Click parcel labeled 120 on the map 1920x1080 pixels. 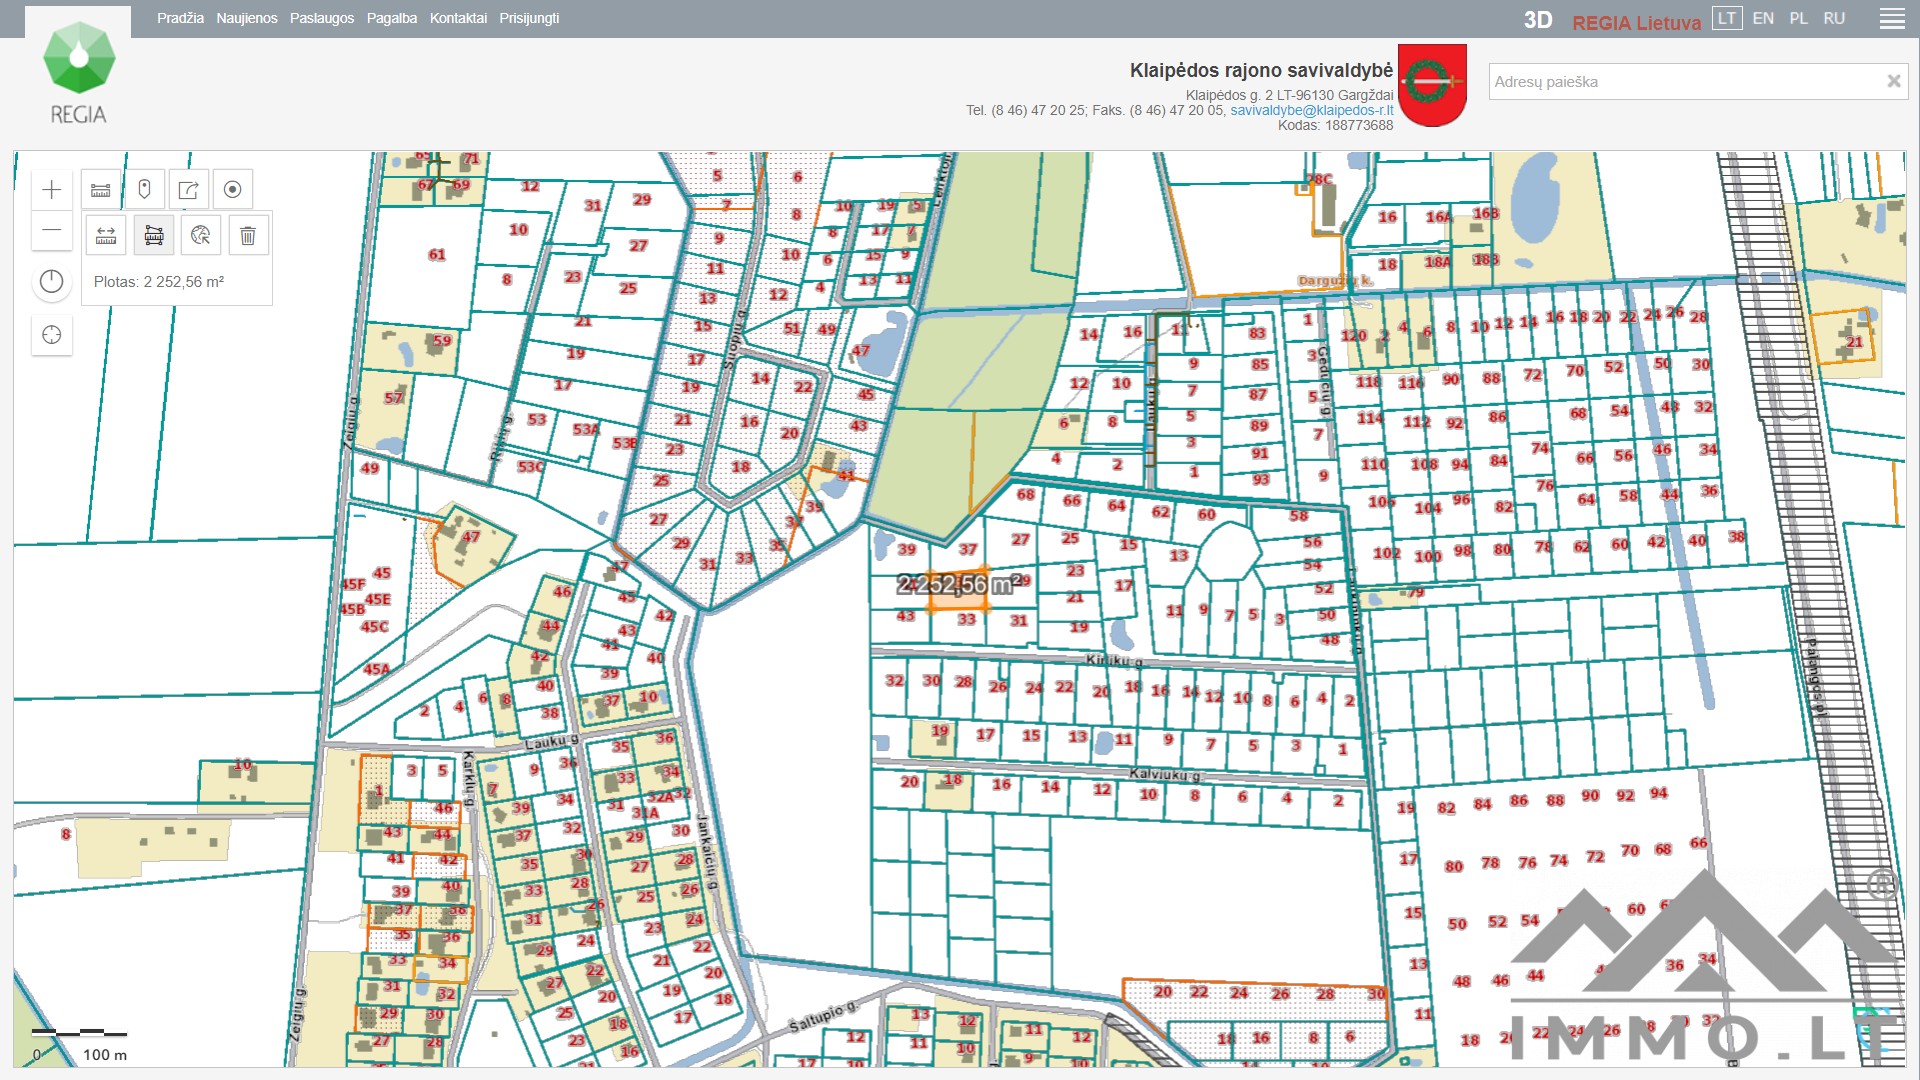[1354, 336]
